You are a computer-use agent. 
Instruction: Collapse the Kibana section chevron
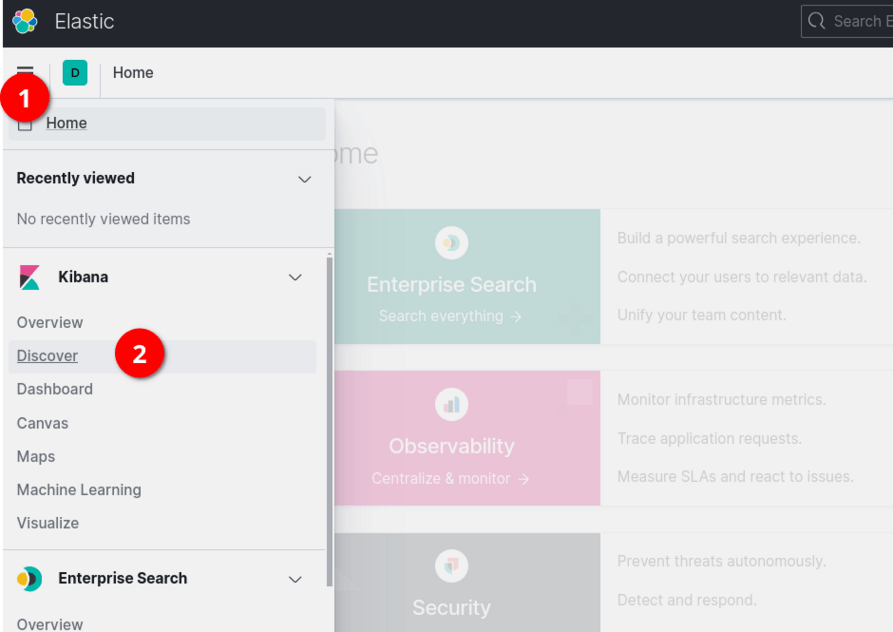pyautogui.click(x=295, y=277)
